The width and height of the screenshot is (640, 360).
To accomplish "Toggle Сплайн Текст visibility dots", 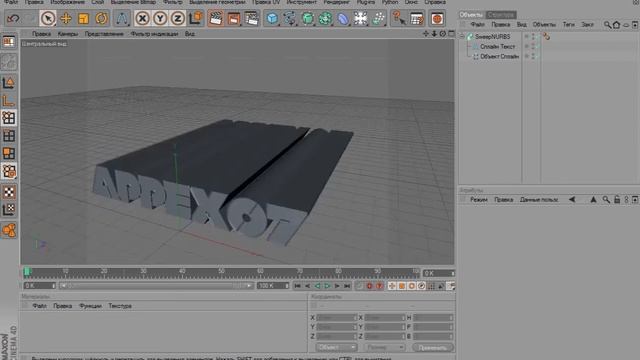I will tap(532, 47).
